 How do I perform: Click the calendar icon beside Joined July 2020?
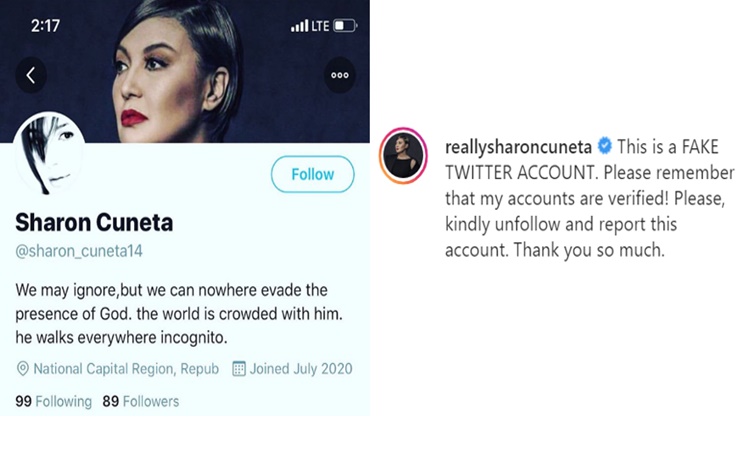[239, 369]
